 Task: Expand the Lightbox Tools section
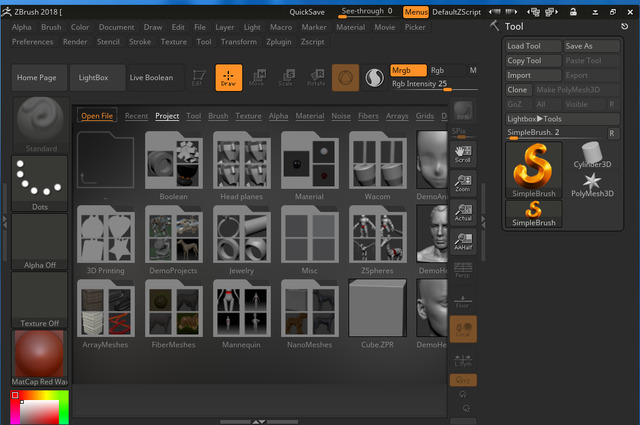pyautogui.click(x=534, y=119)
